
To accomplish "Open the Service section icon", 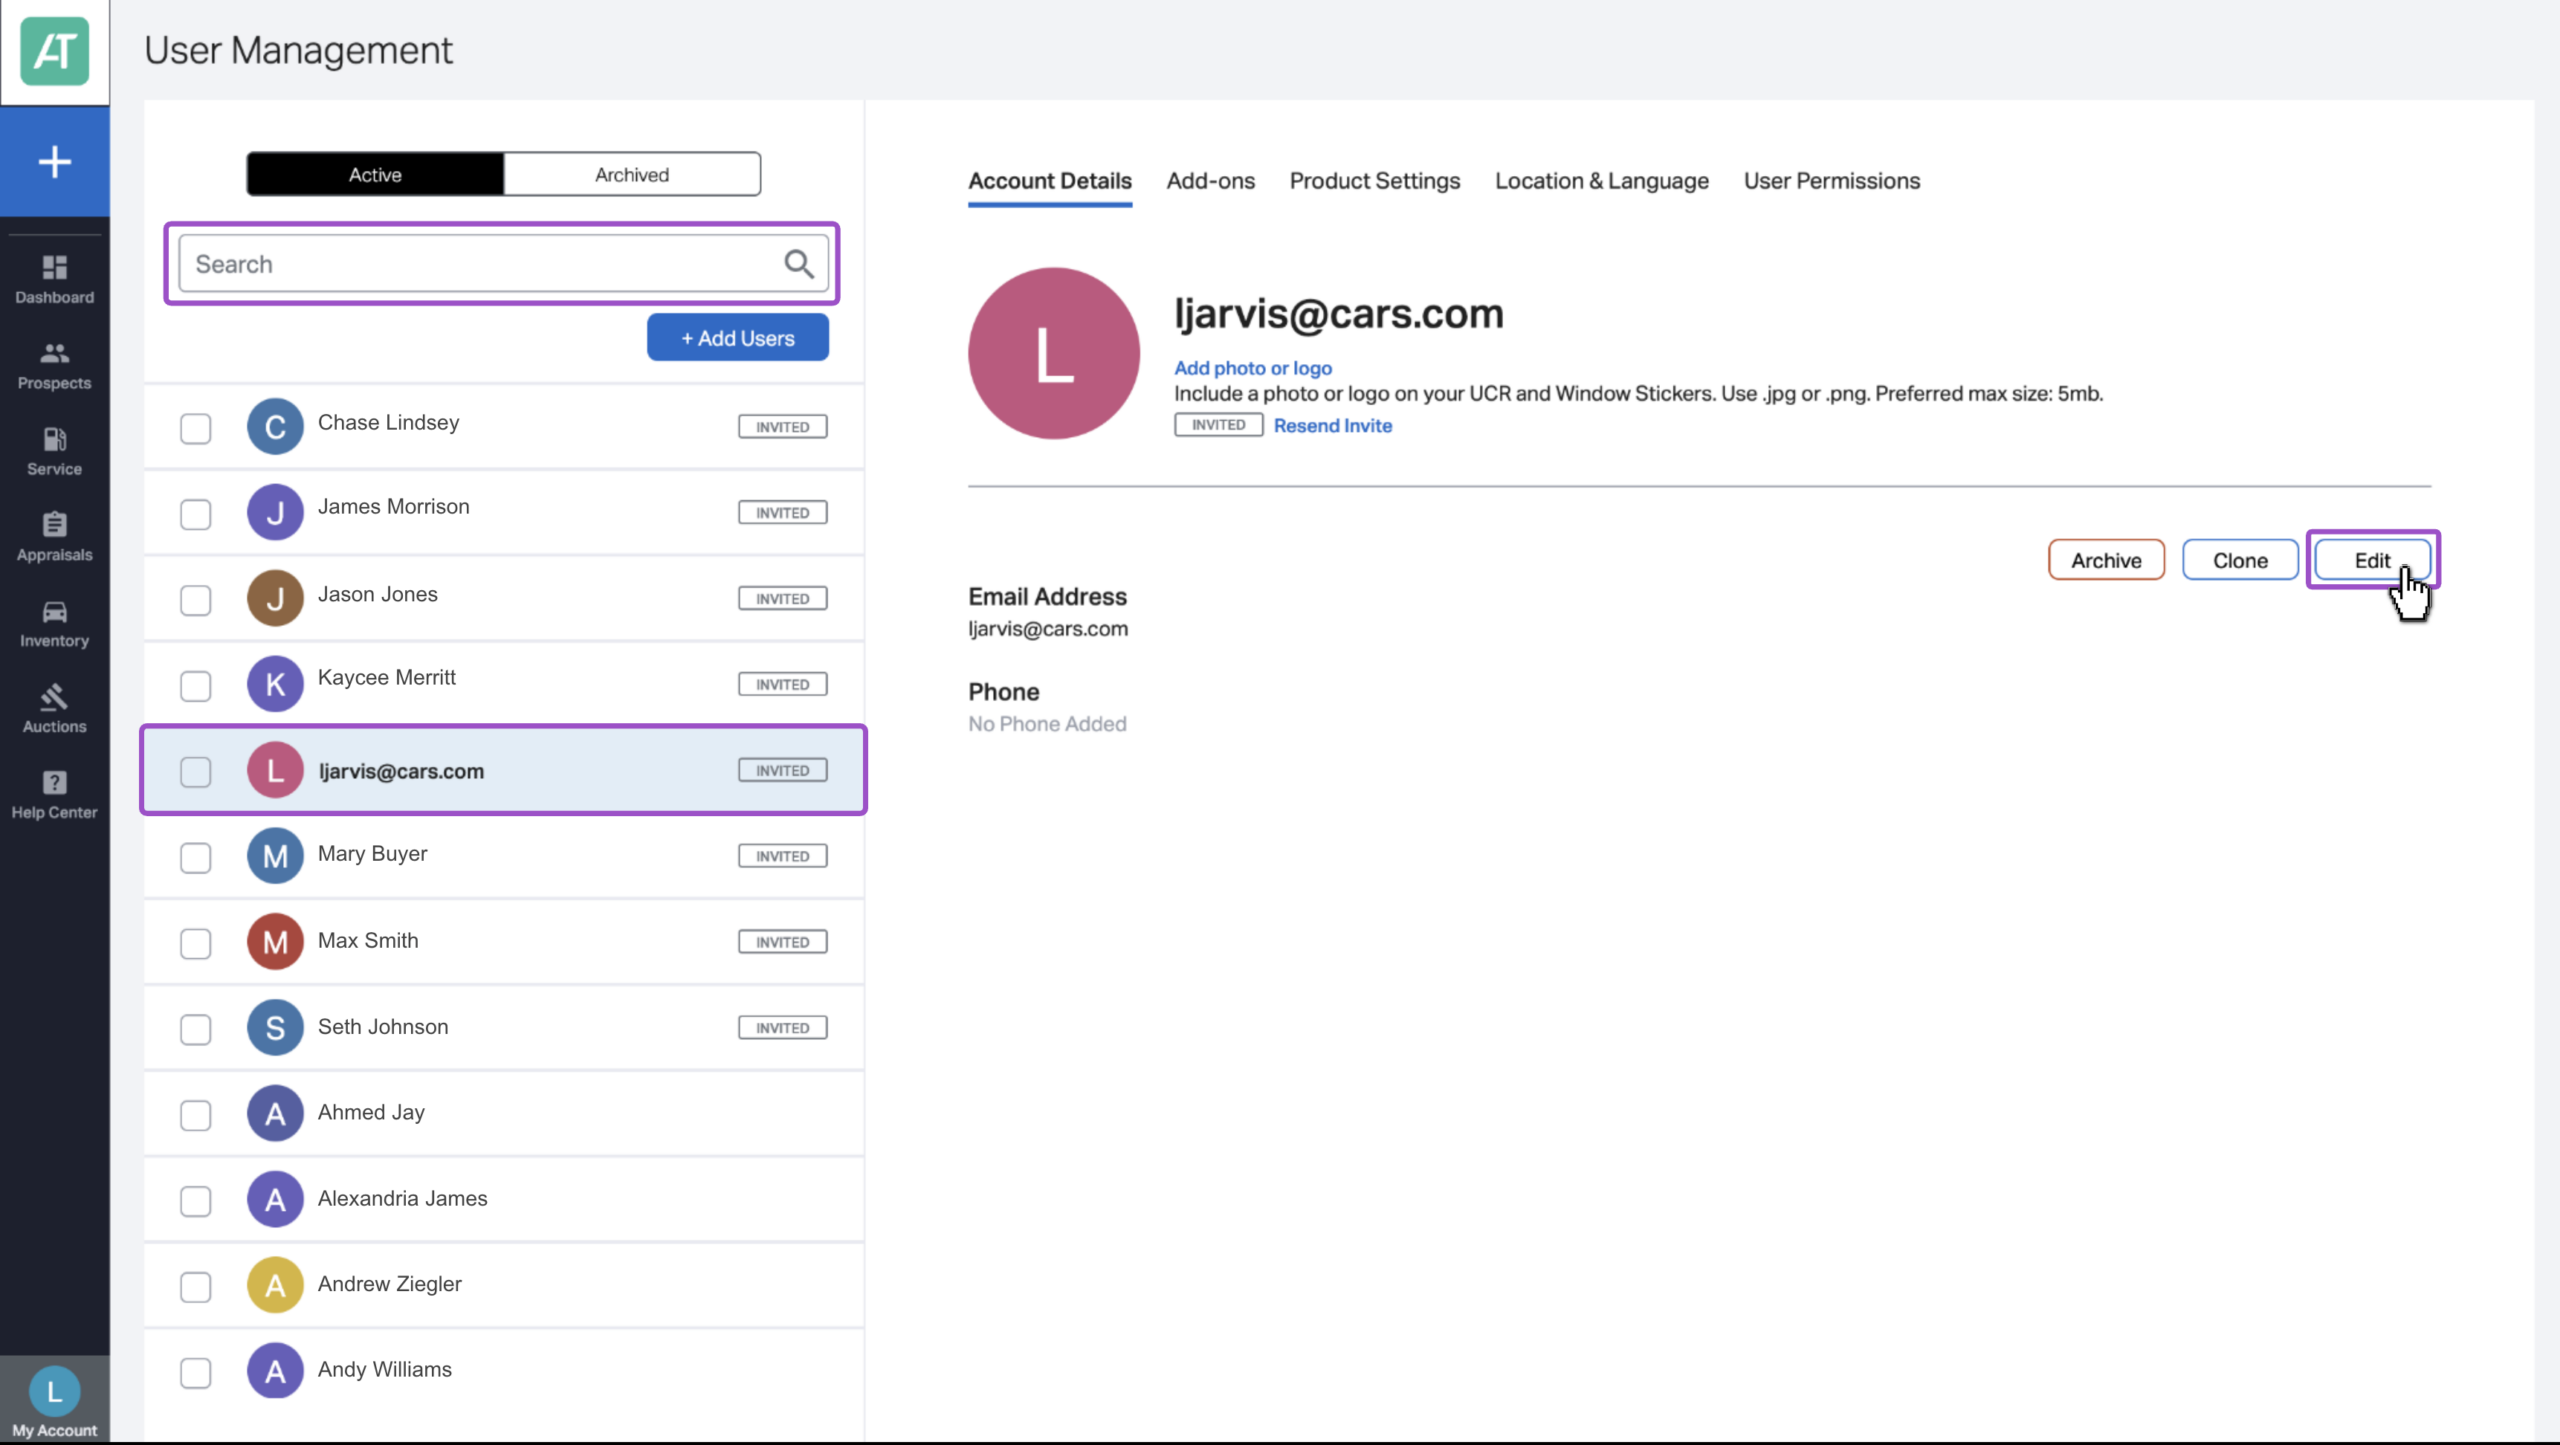I will click(x=54, y=439).
